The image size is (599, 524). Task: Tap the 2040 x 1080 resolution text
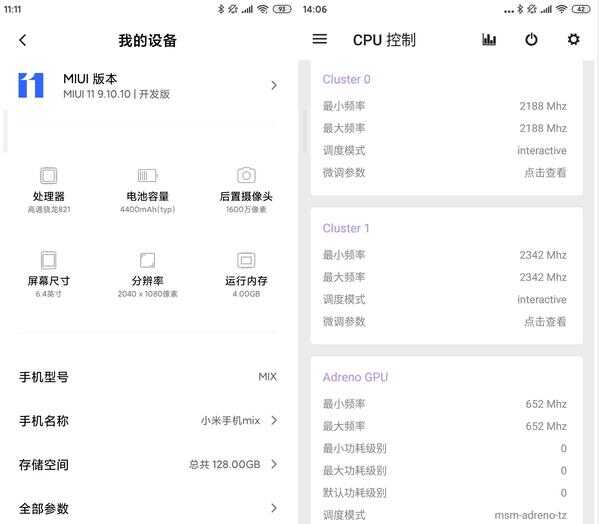click(147, 294)
